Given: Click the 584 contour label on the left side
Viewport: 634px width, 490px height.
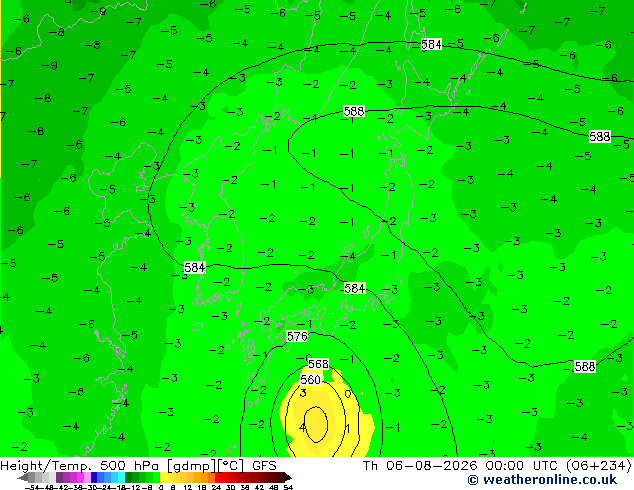Looking at the screenshot, I should [194, 268].
